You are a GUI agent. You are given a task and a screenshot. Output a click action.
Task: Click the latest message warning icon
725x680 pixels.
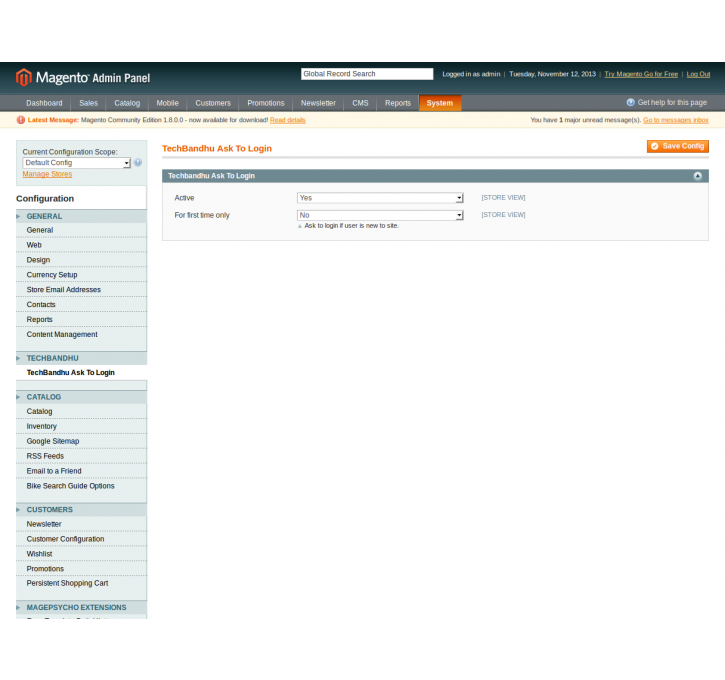tap(21, 120)
